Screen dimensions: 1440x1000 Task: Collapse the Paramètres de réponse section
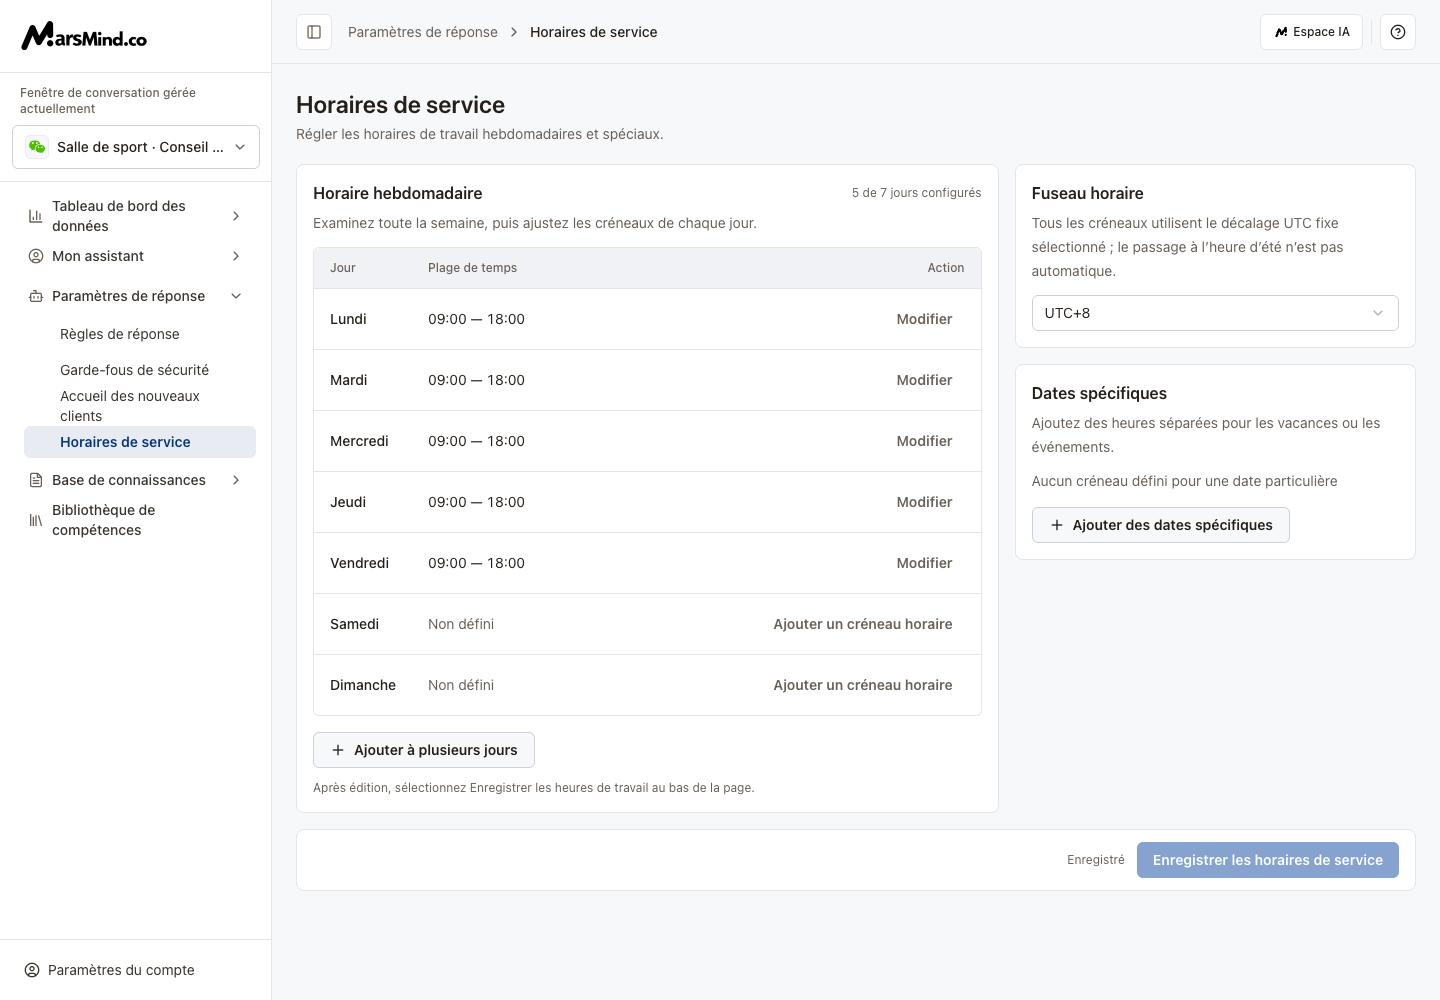pyautogui.click(x=236, y=296)
